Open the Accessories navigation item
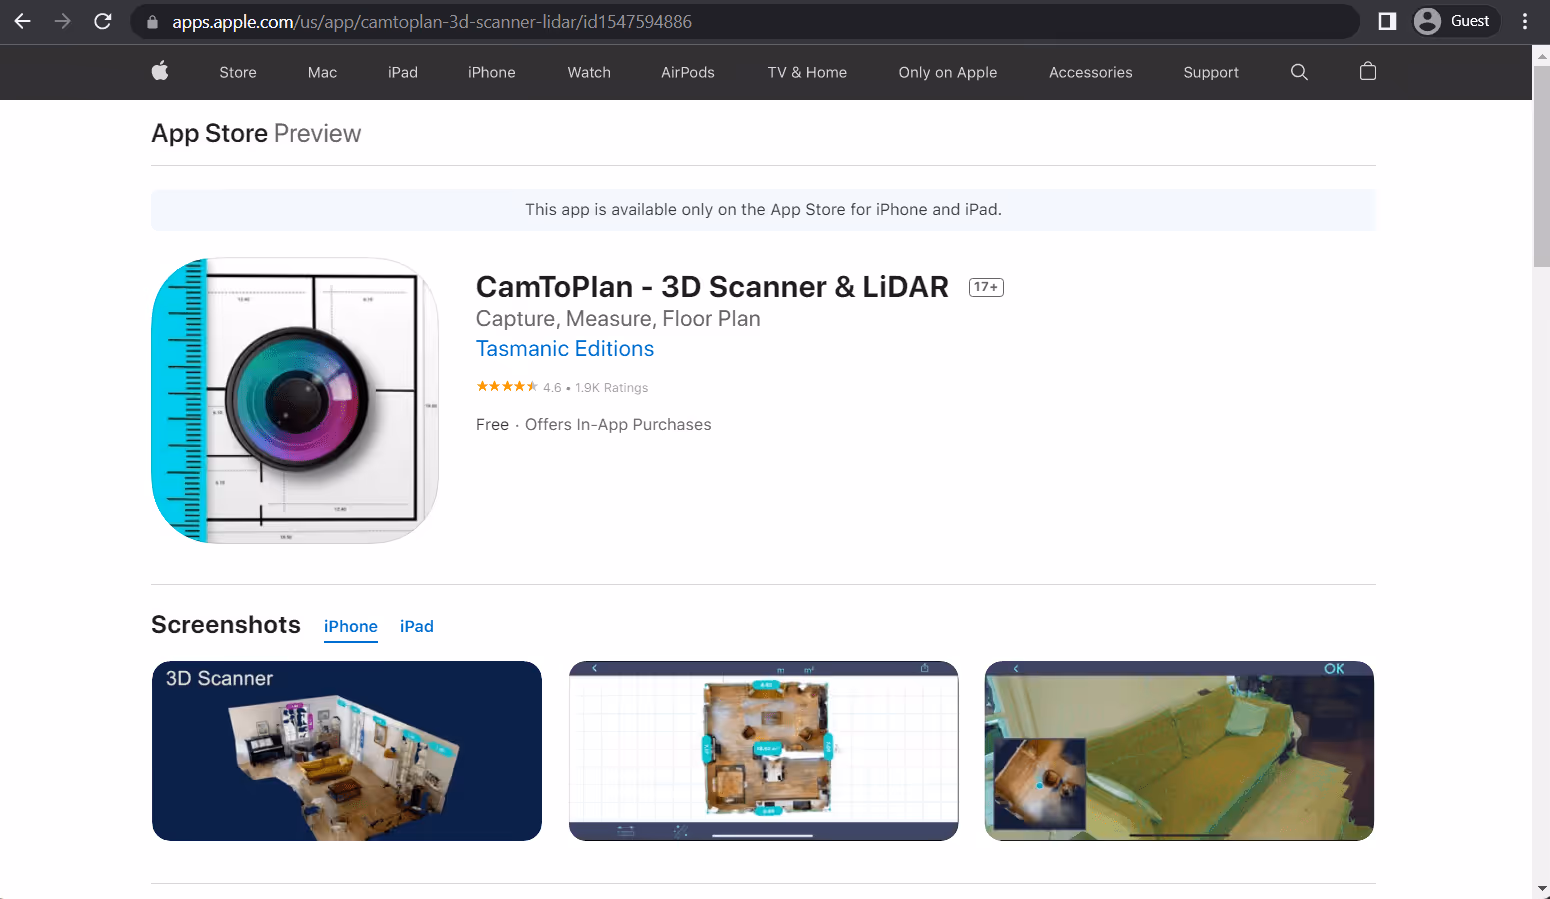The width and height of the screenshot is (1550, 899). point(1091,72)
